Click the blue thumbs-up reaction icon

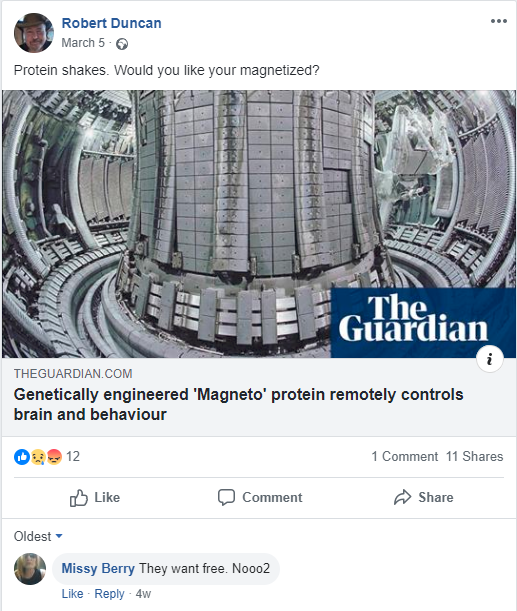pyautogui.click(x=22, y=457)
